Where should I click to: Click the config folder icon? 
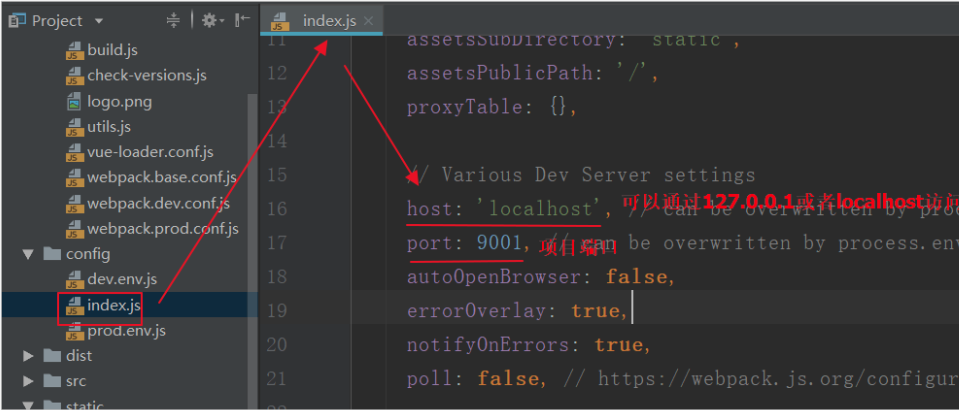tap(53, 253)
